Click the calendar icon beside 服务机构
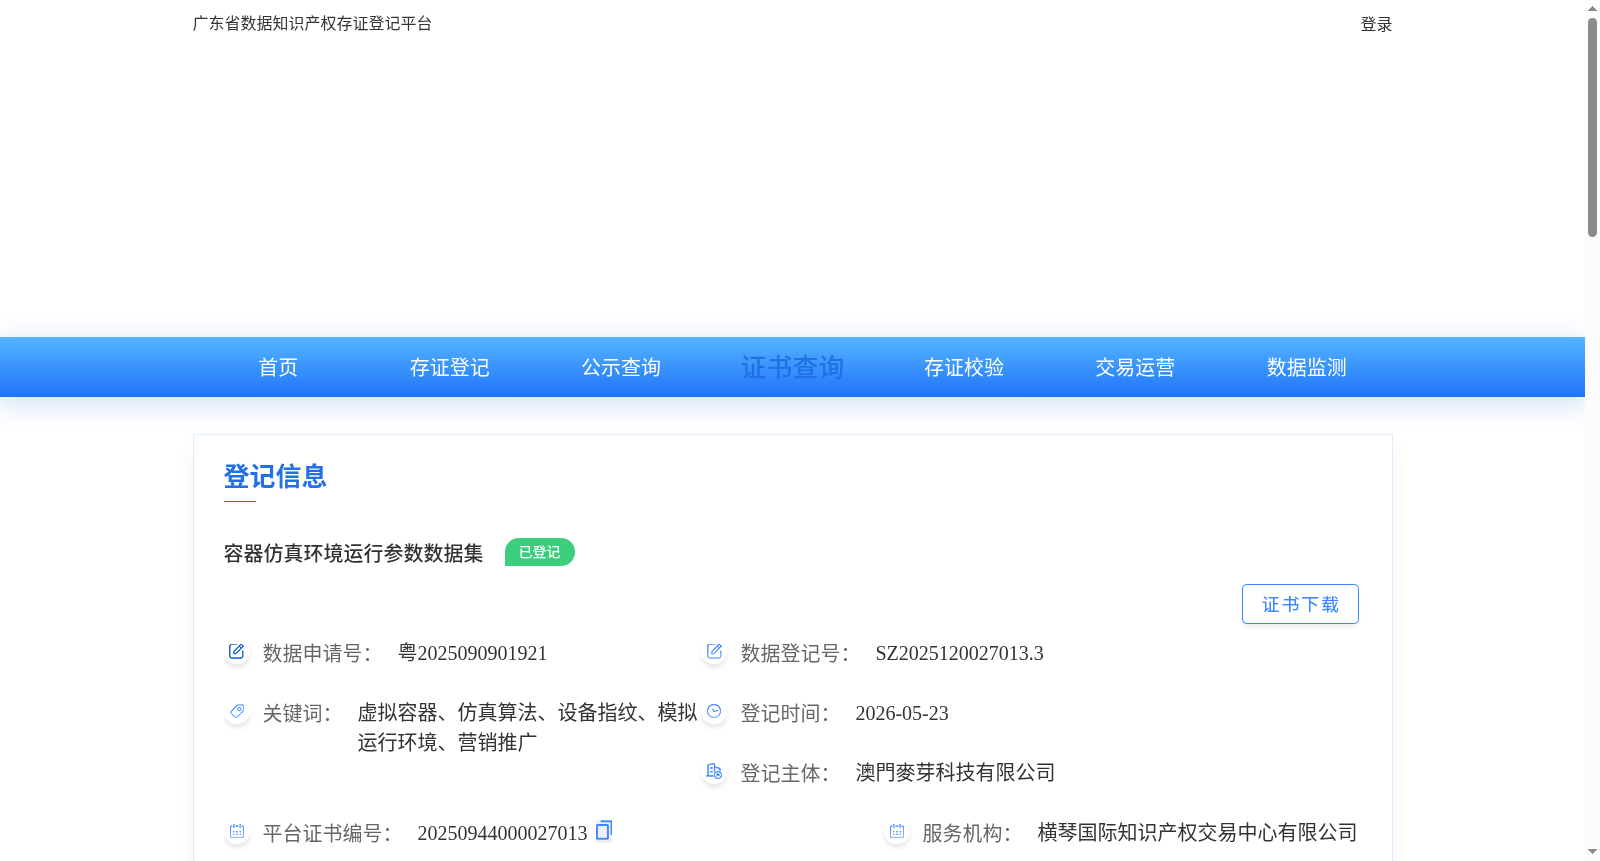1600x861 pixels. (896, 831)
